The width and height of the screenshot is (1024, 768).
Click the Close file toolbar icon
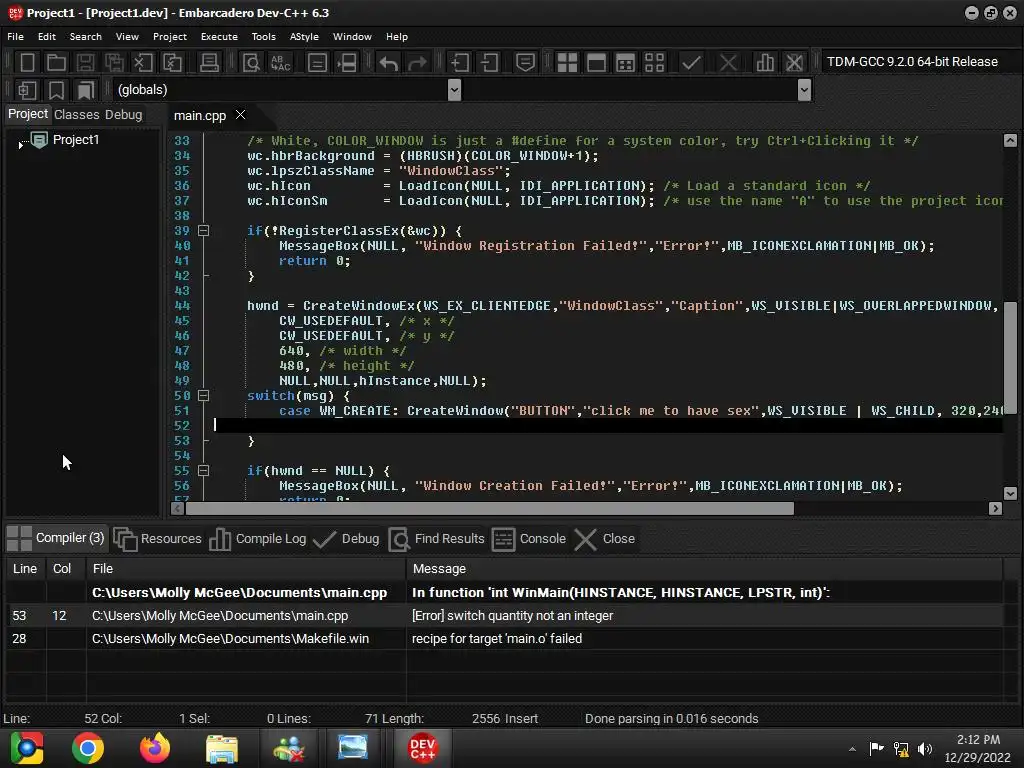click(143, 63)
